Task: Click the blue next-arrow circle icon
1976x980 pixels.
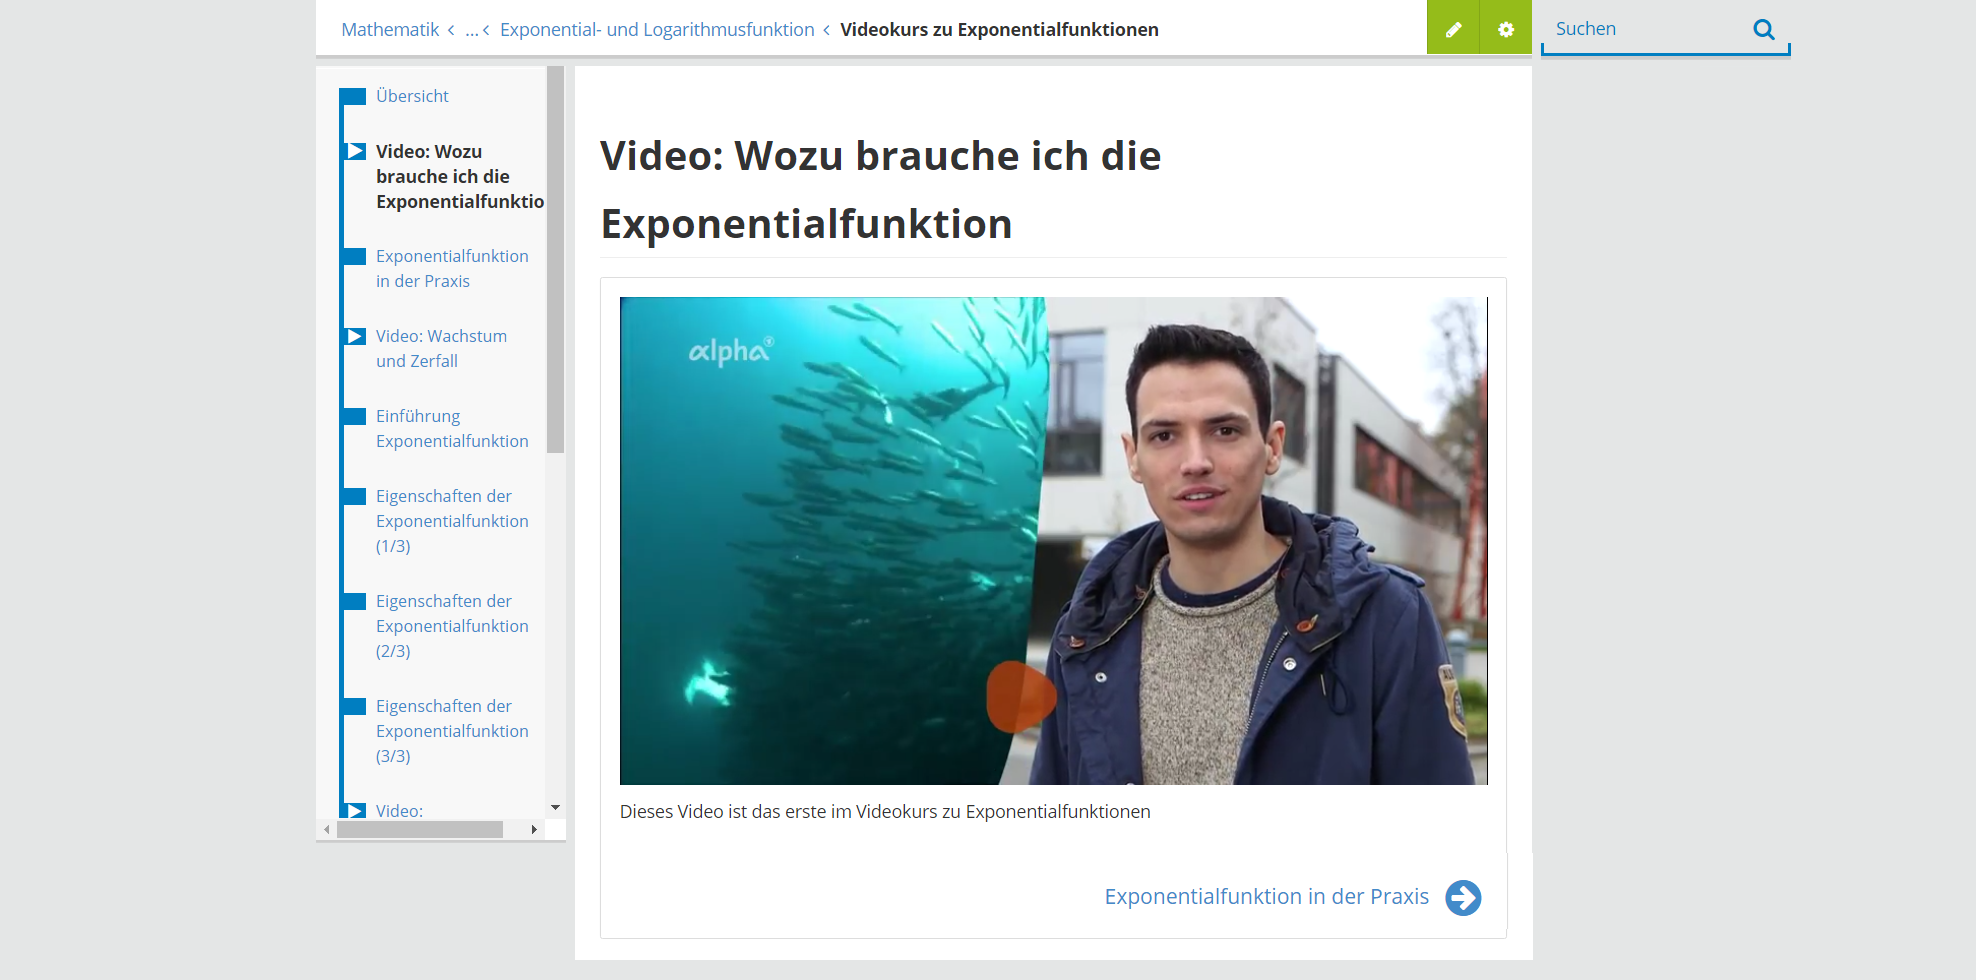Action: coord(1463,897)
